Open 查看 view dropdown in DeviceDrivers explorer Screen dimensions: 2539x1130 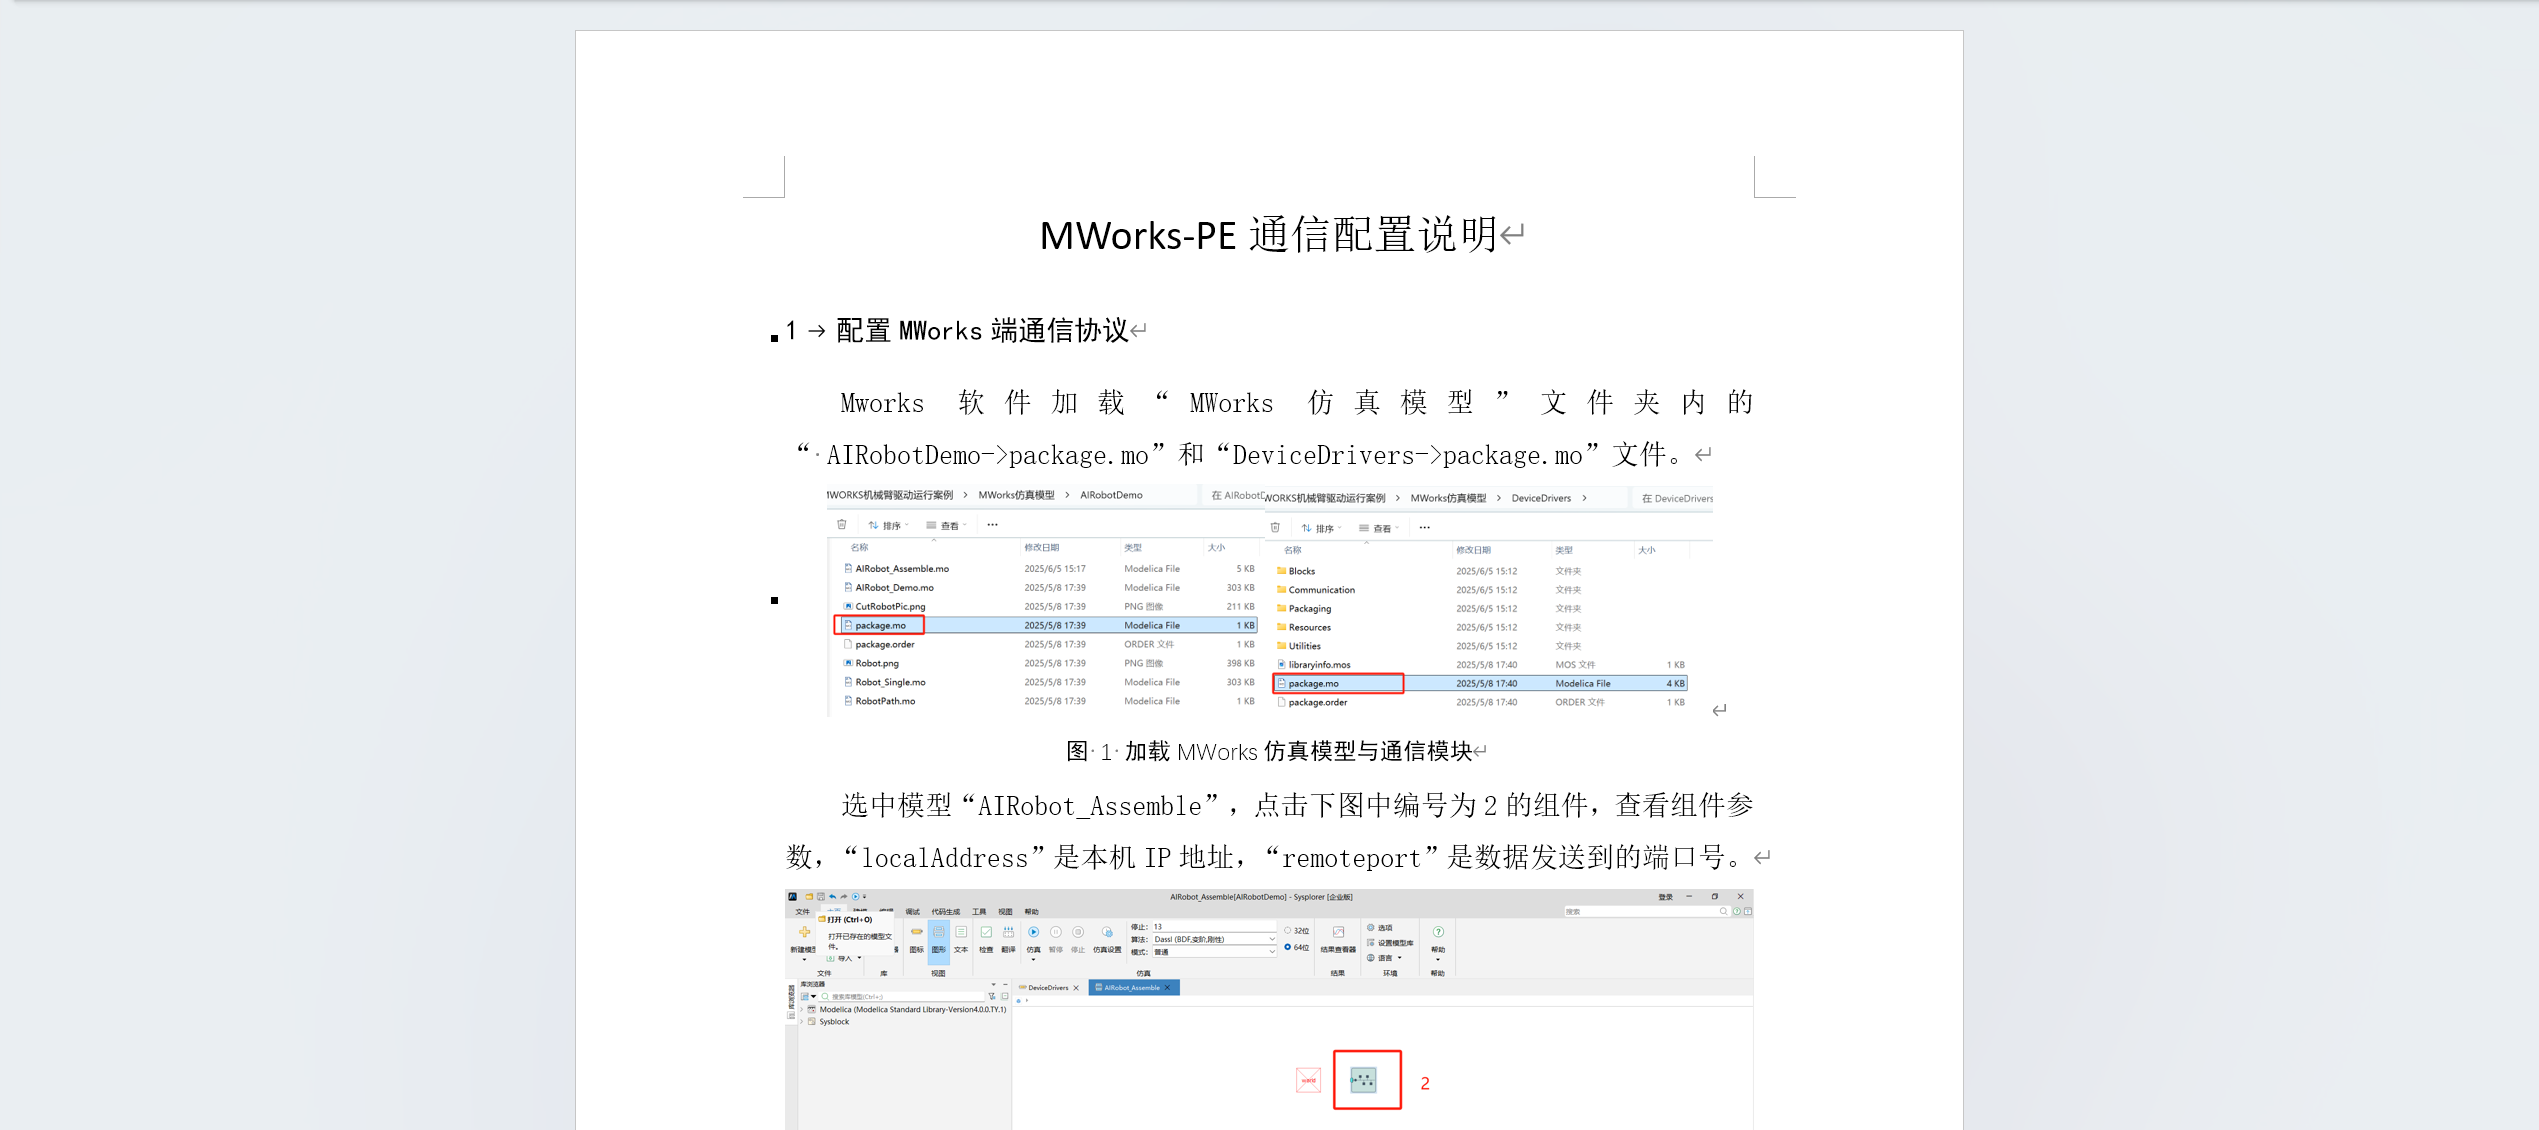click(x=1379, y=528)
